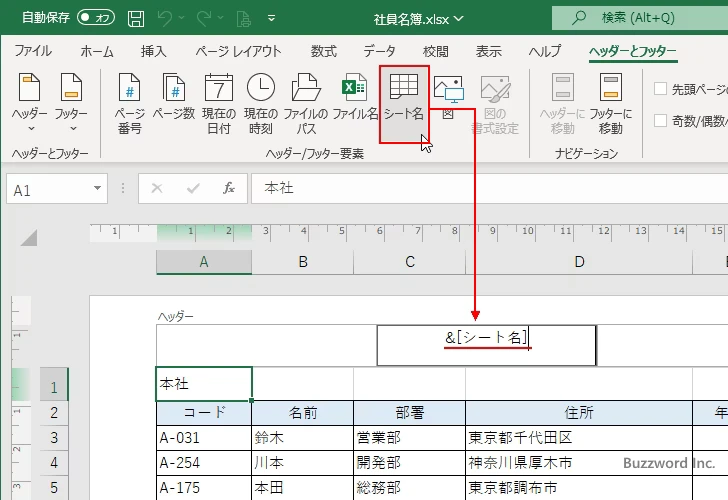Check the Different First Page checkbox

coord(660,88)
